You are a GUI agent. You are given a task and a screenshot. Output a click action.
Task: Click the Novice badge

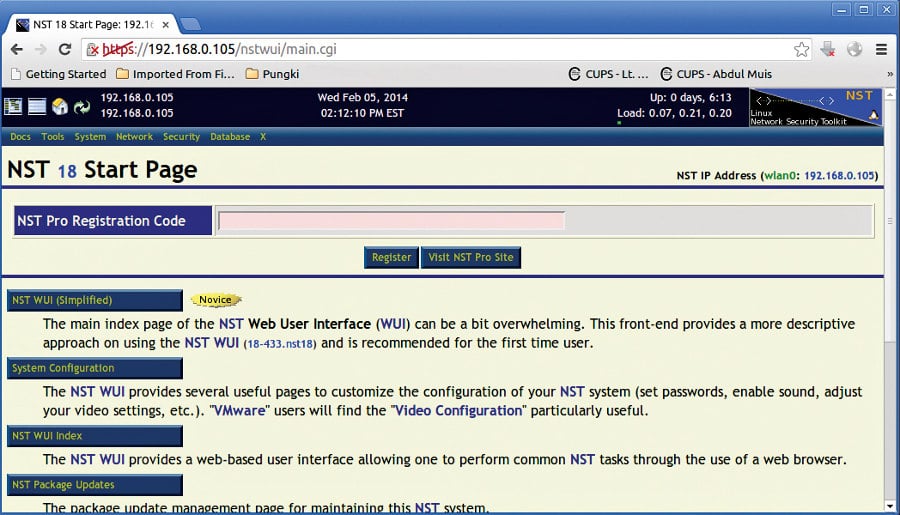point(216,300)
